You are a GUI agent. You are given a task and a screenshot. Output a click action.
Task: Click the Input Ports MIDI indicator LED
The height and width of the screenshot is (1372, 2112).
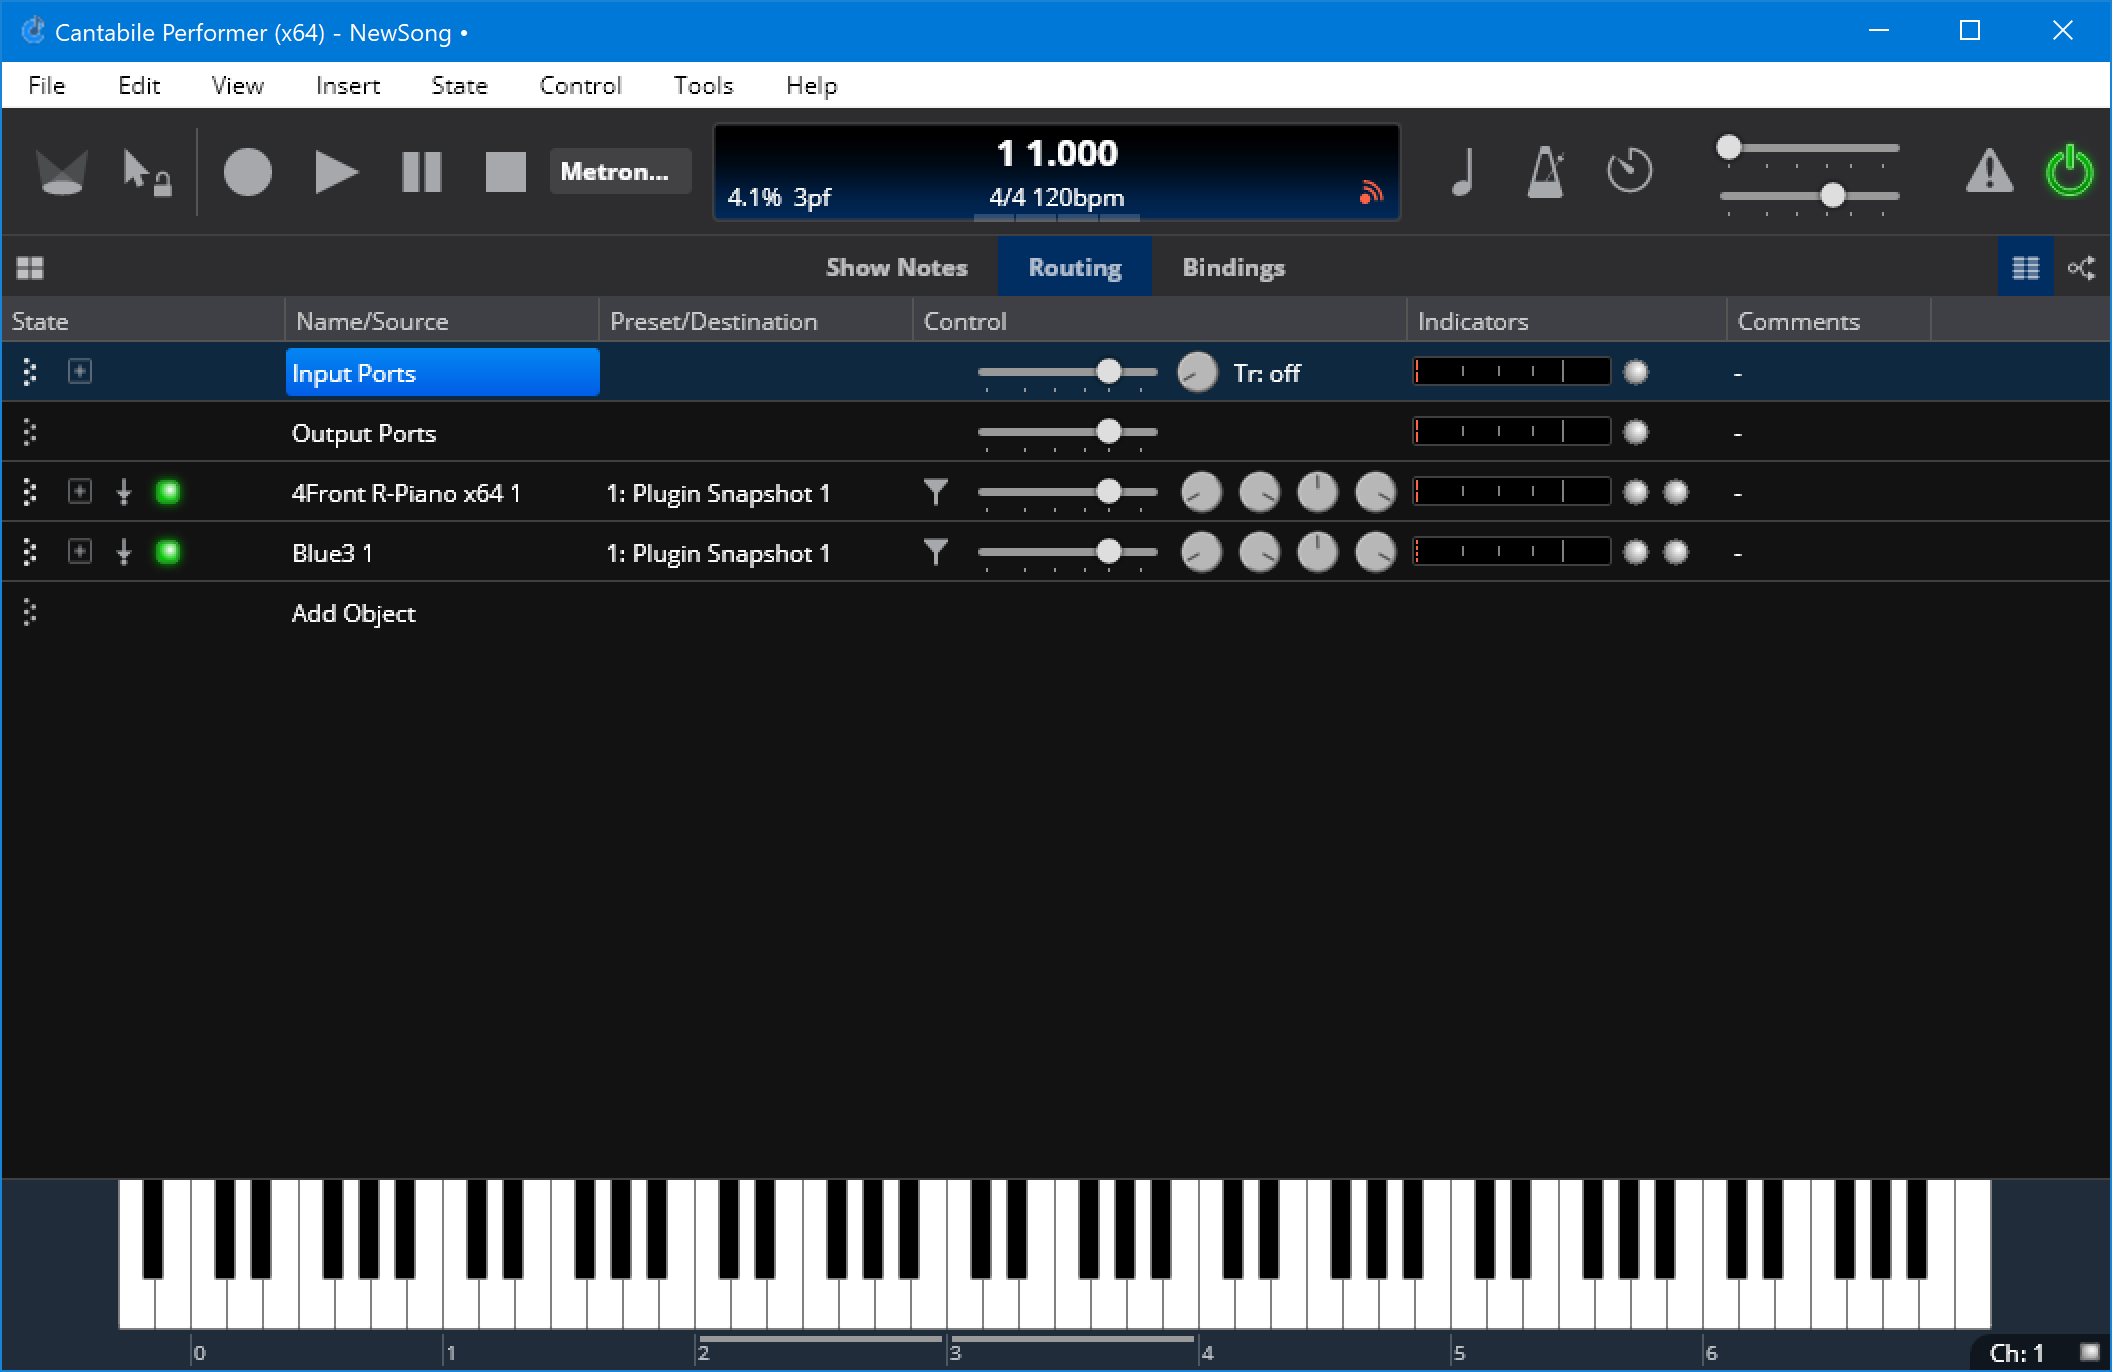[x=1635, y=372]
